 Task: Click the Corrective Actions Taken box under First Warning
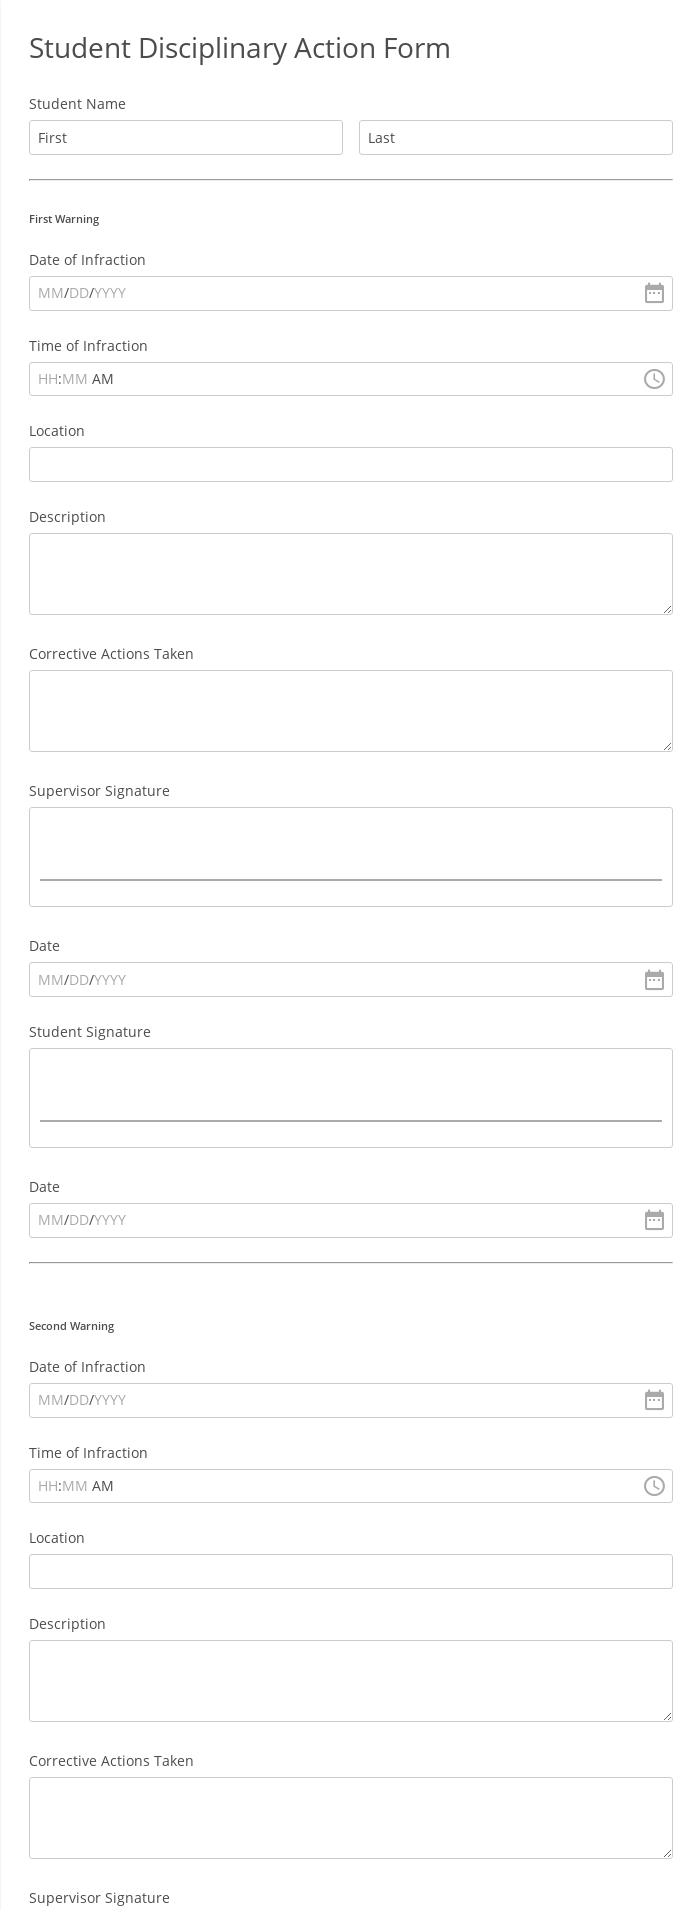(350, 710)
